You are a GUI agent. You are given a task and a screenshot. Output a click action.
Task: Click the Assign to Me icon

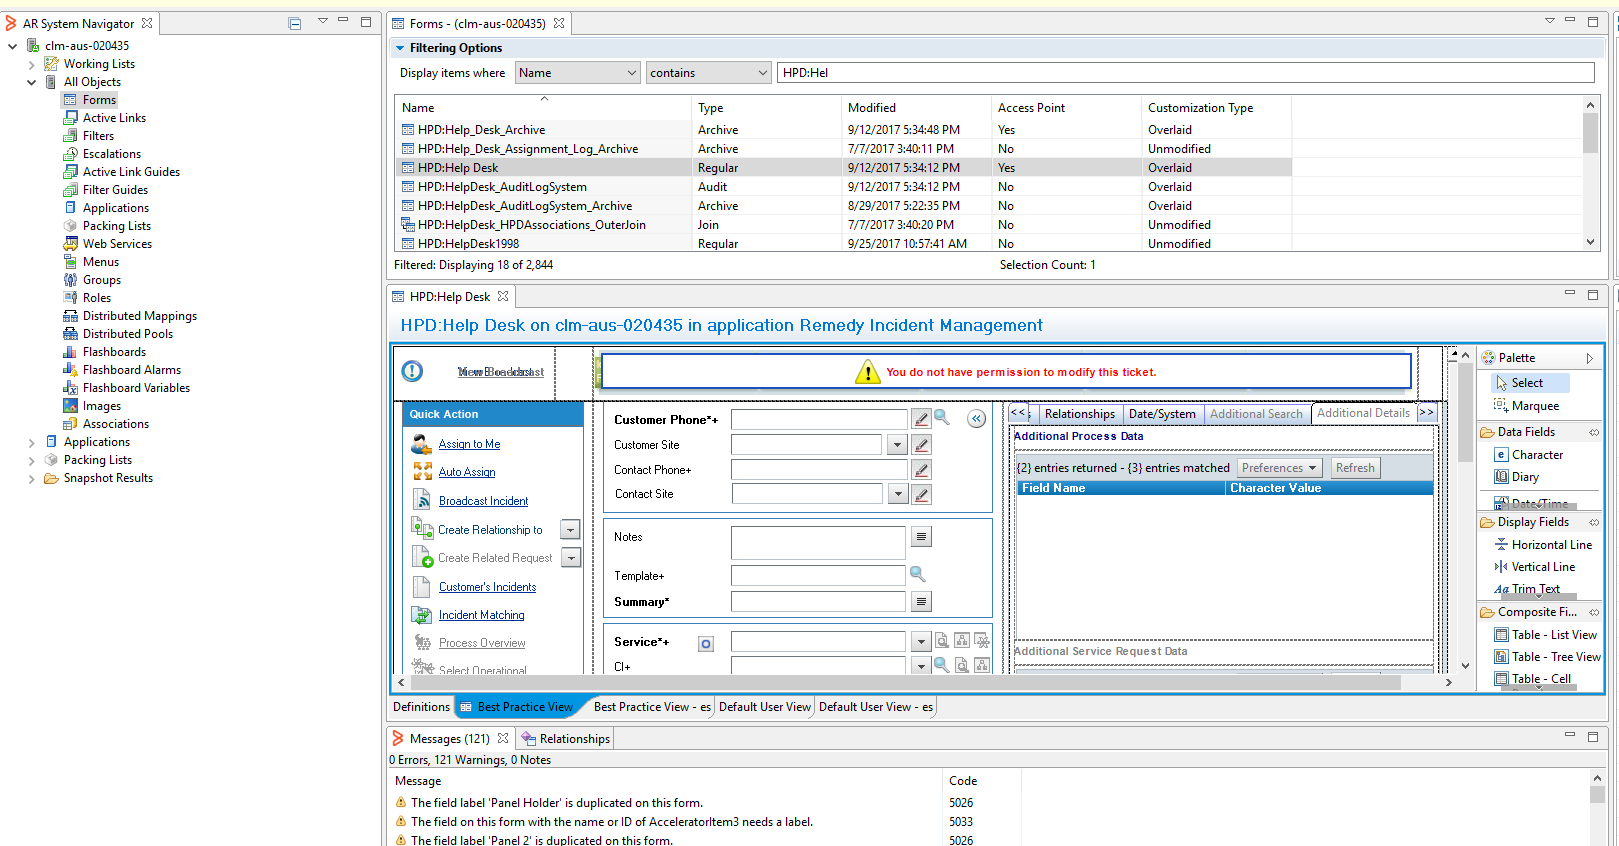pyautogui.click(x=422, y=444)
